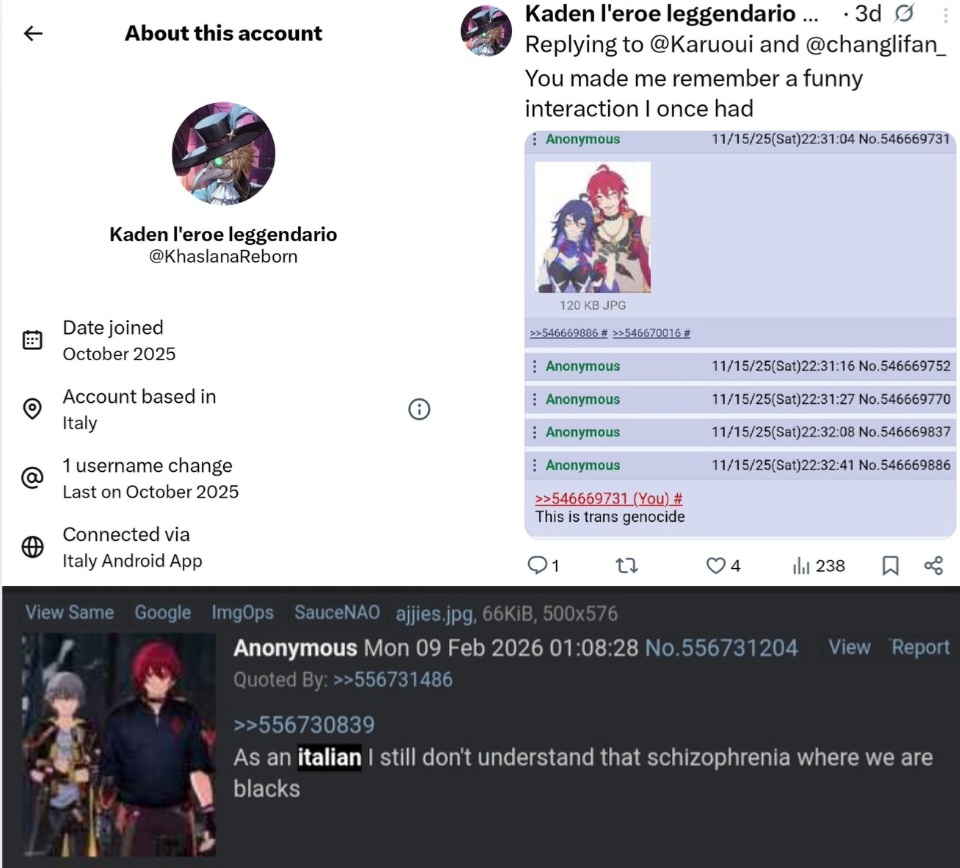Click quoted reply link >>556731486
Screen dimensions: 960x868
point(393,679)
